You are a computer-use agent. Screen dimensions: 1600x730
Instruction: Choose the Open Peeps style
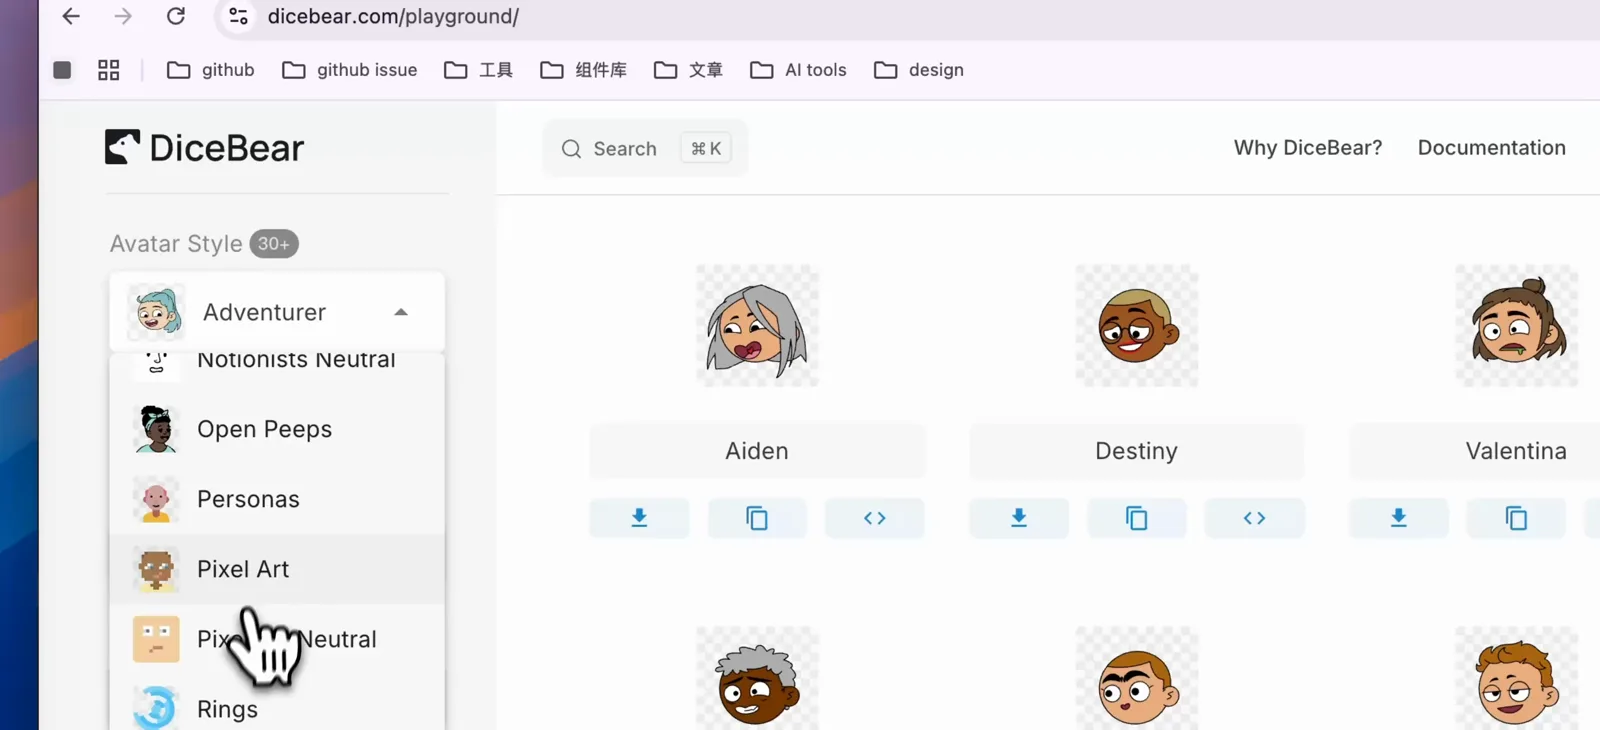click(277, 429)
